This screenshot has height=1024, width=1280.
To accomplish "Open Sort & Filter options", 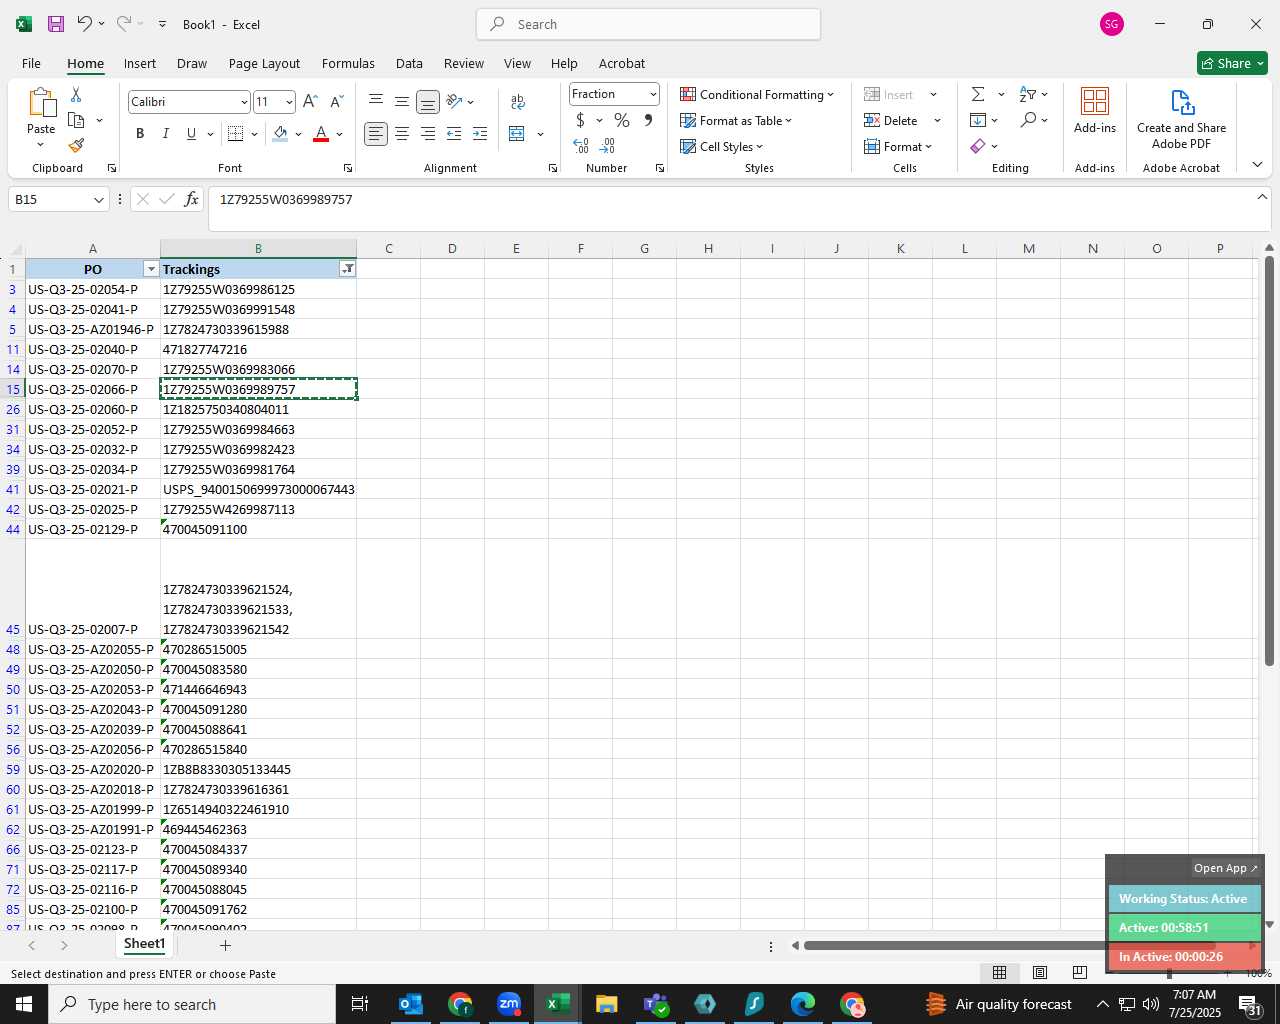I will [x=1028, y=94].
